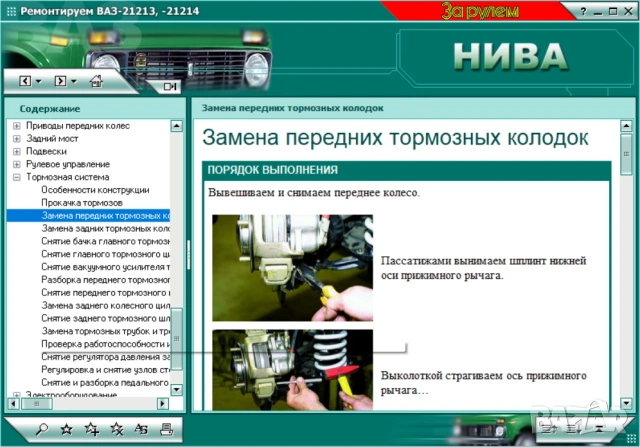Click the 'За рулем' red banner logo
This screenshot has width=640, height=447.
pyautogui.click(x=480, y=11)
